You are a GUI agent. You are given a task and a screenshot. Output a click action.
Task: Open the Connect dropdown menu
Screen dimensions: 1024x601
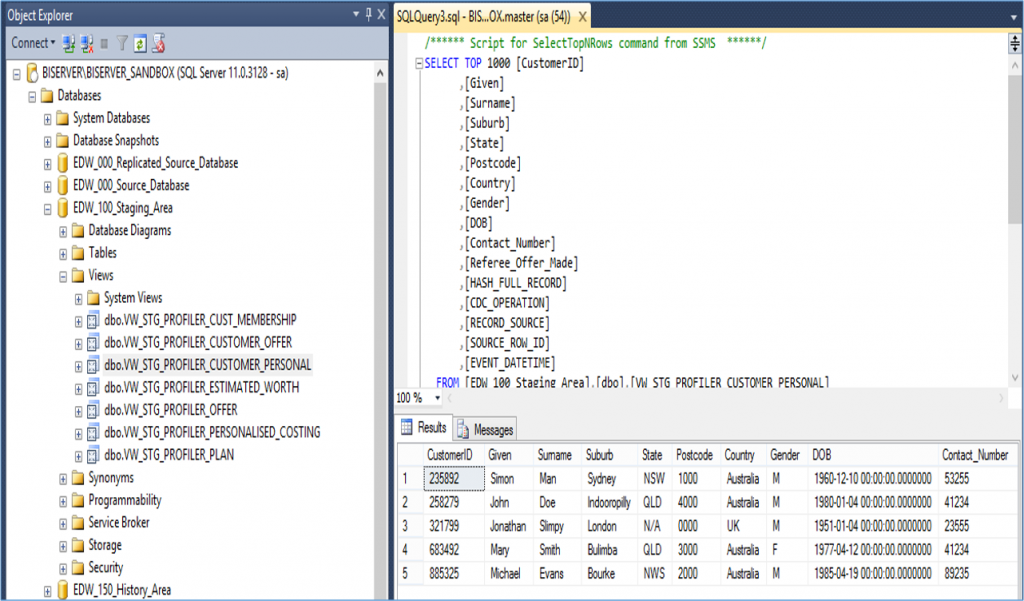[x=54, y=43]
